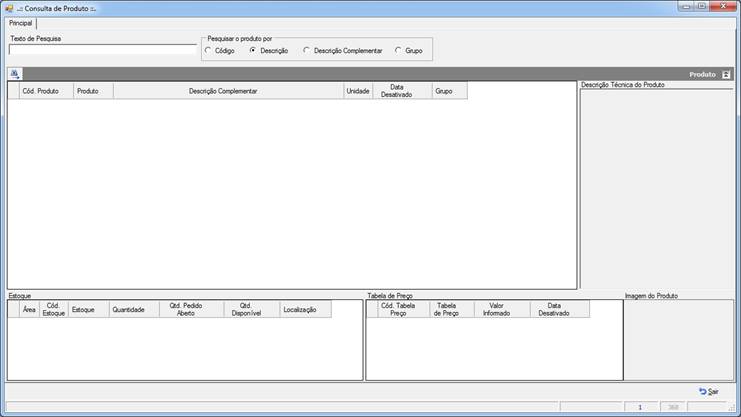The width and height of the screenshot is (741, 417).
Task: Minimize the Consulta de Produto window
Action: pos(686,6)
